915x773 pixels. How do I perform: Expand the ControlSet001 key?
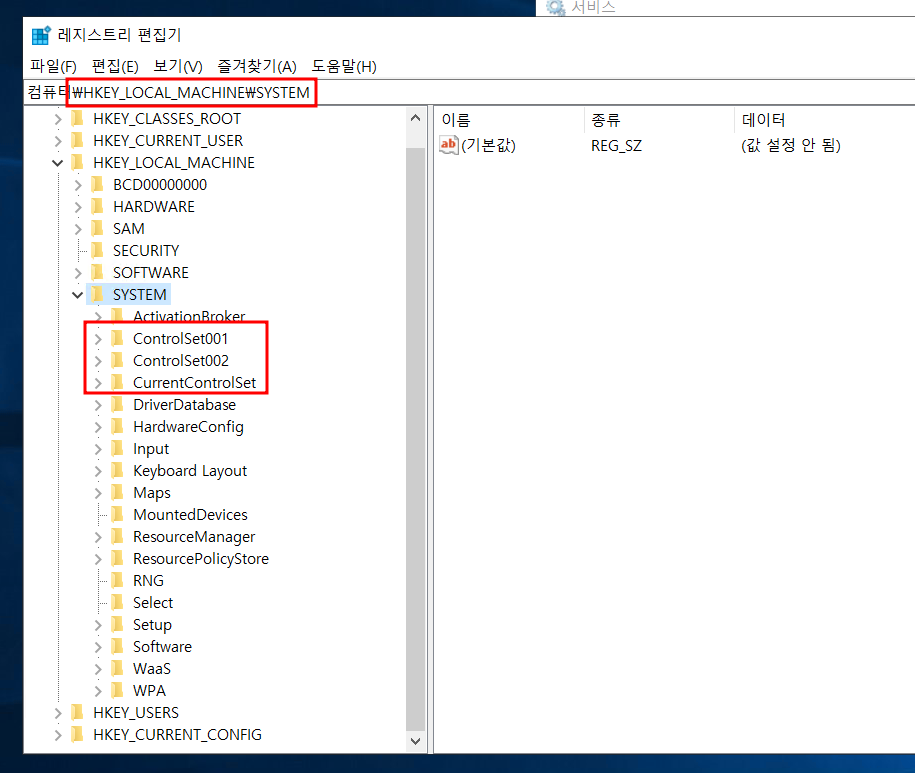point(98,339)
